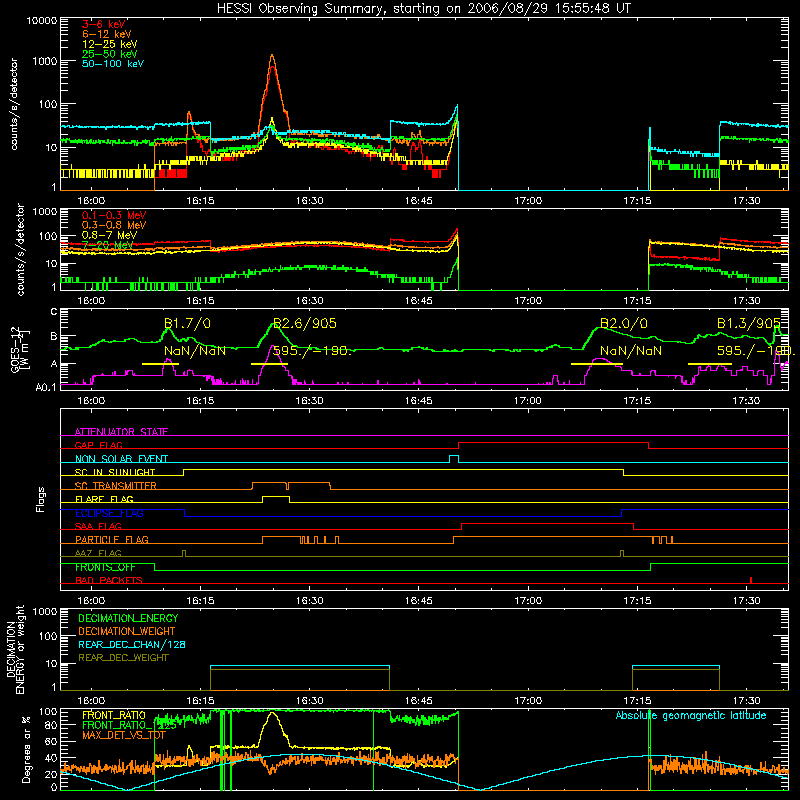Select the "3-6 keV" legend label

click(x=104, y=24)
